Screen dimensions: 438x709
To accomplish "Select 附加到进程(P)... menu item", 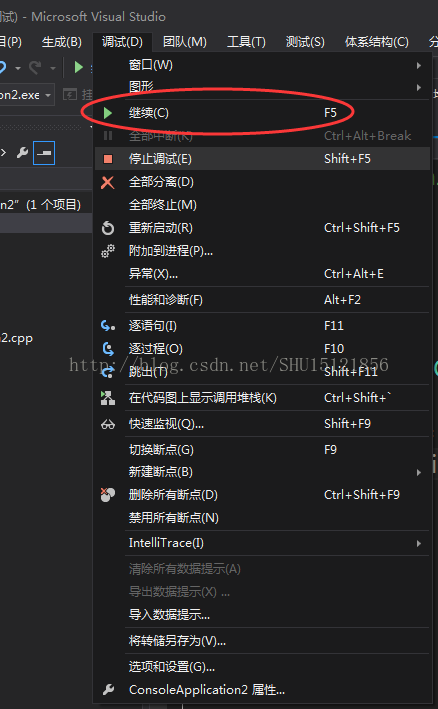I will (261, 251).
